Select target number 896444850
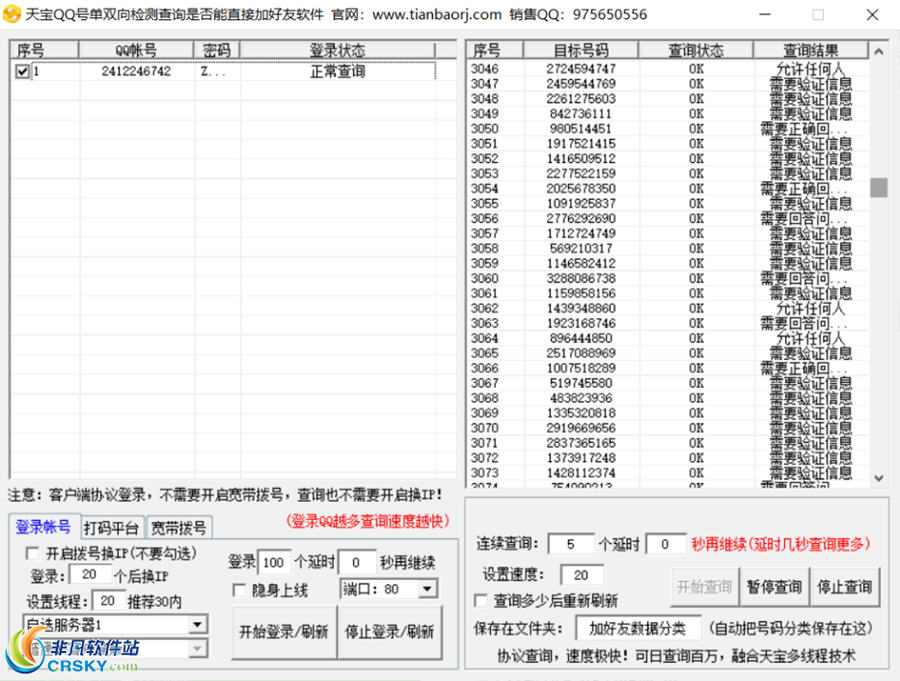Screen dimensions: 900x681 [x=581, y=338]
